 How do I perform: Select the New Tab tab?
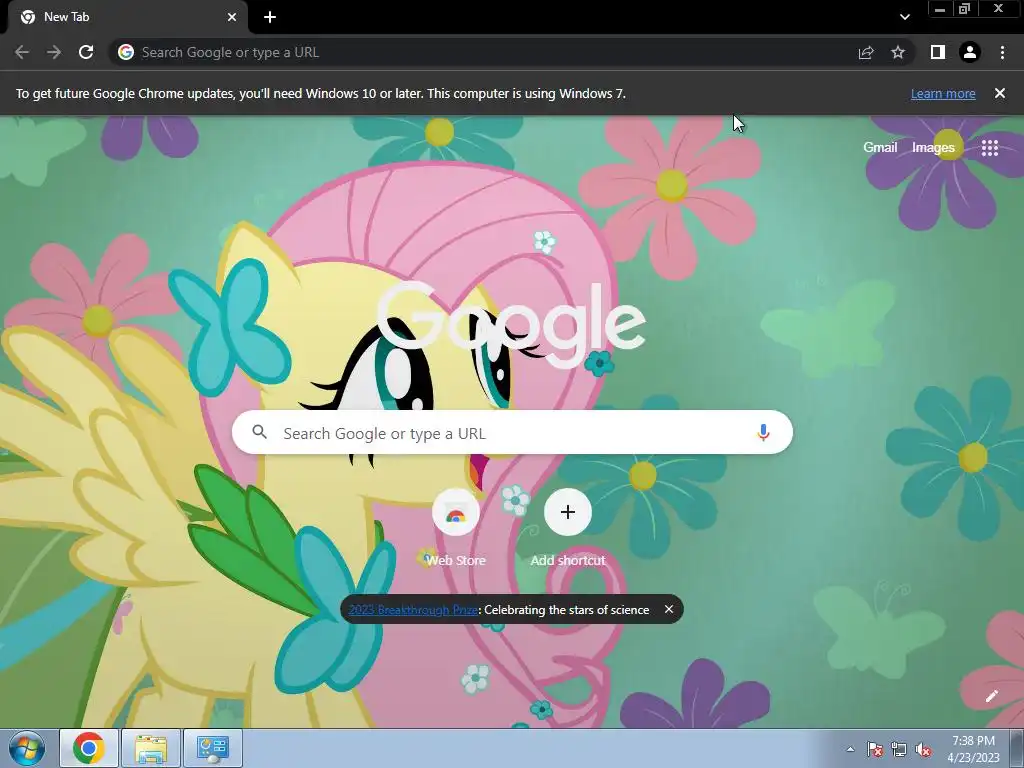128,17
